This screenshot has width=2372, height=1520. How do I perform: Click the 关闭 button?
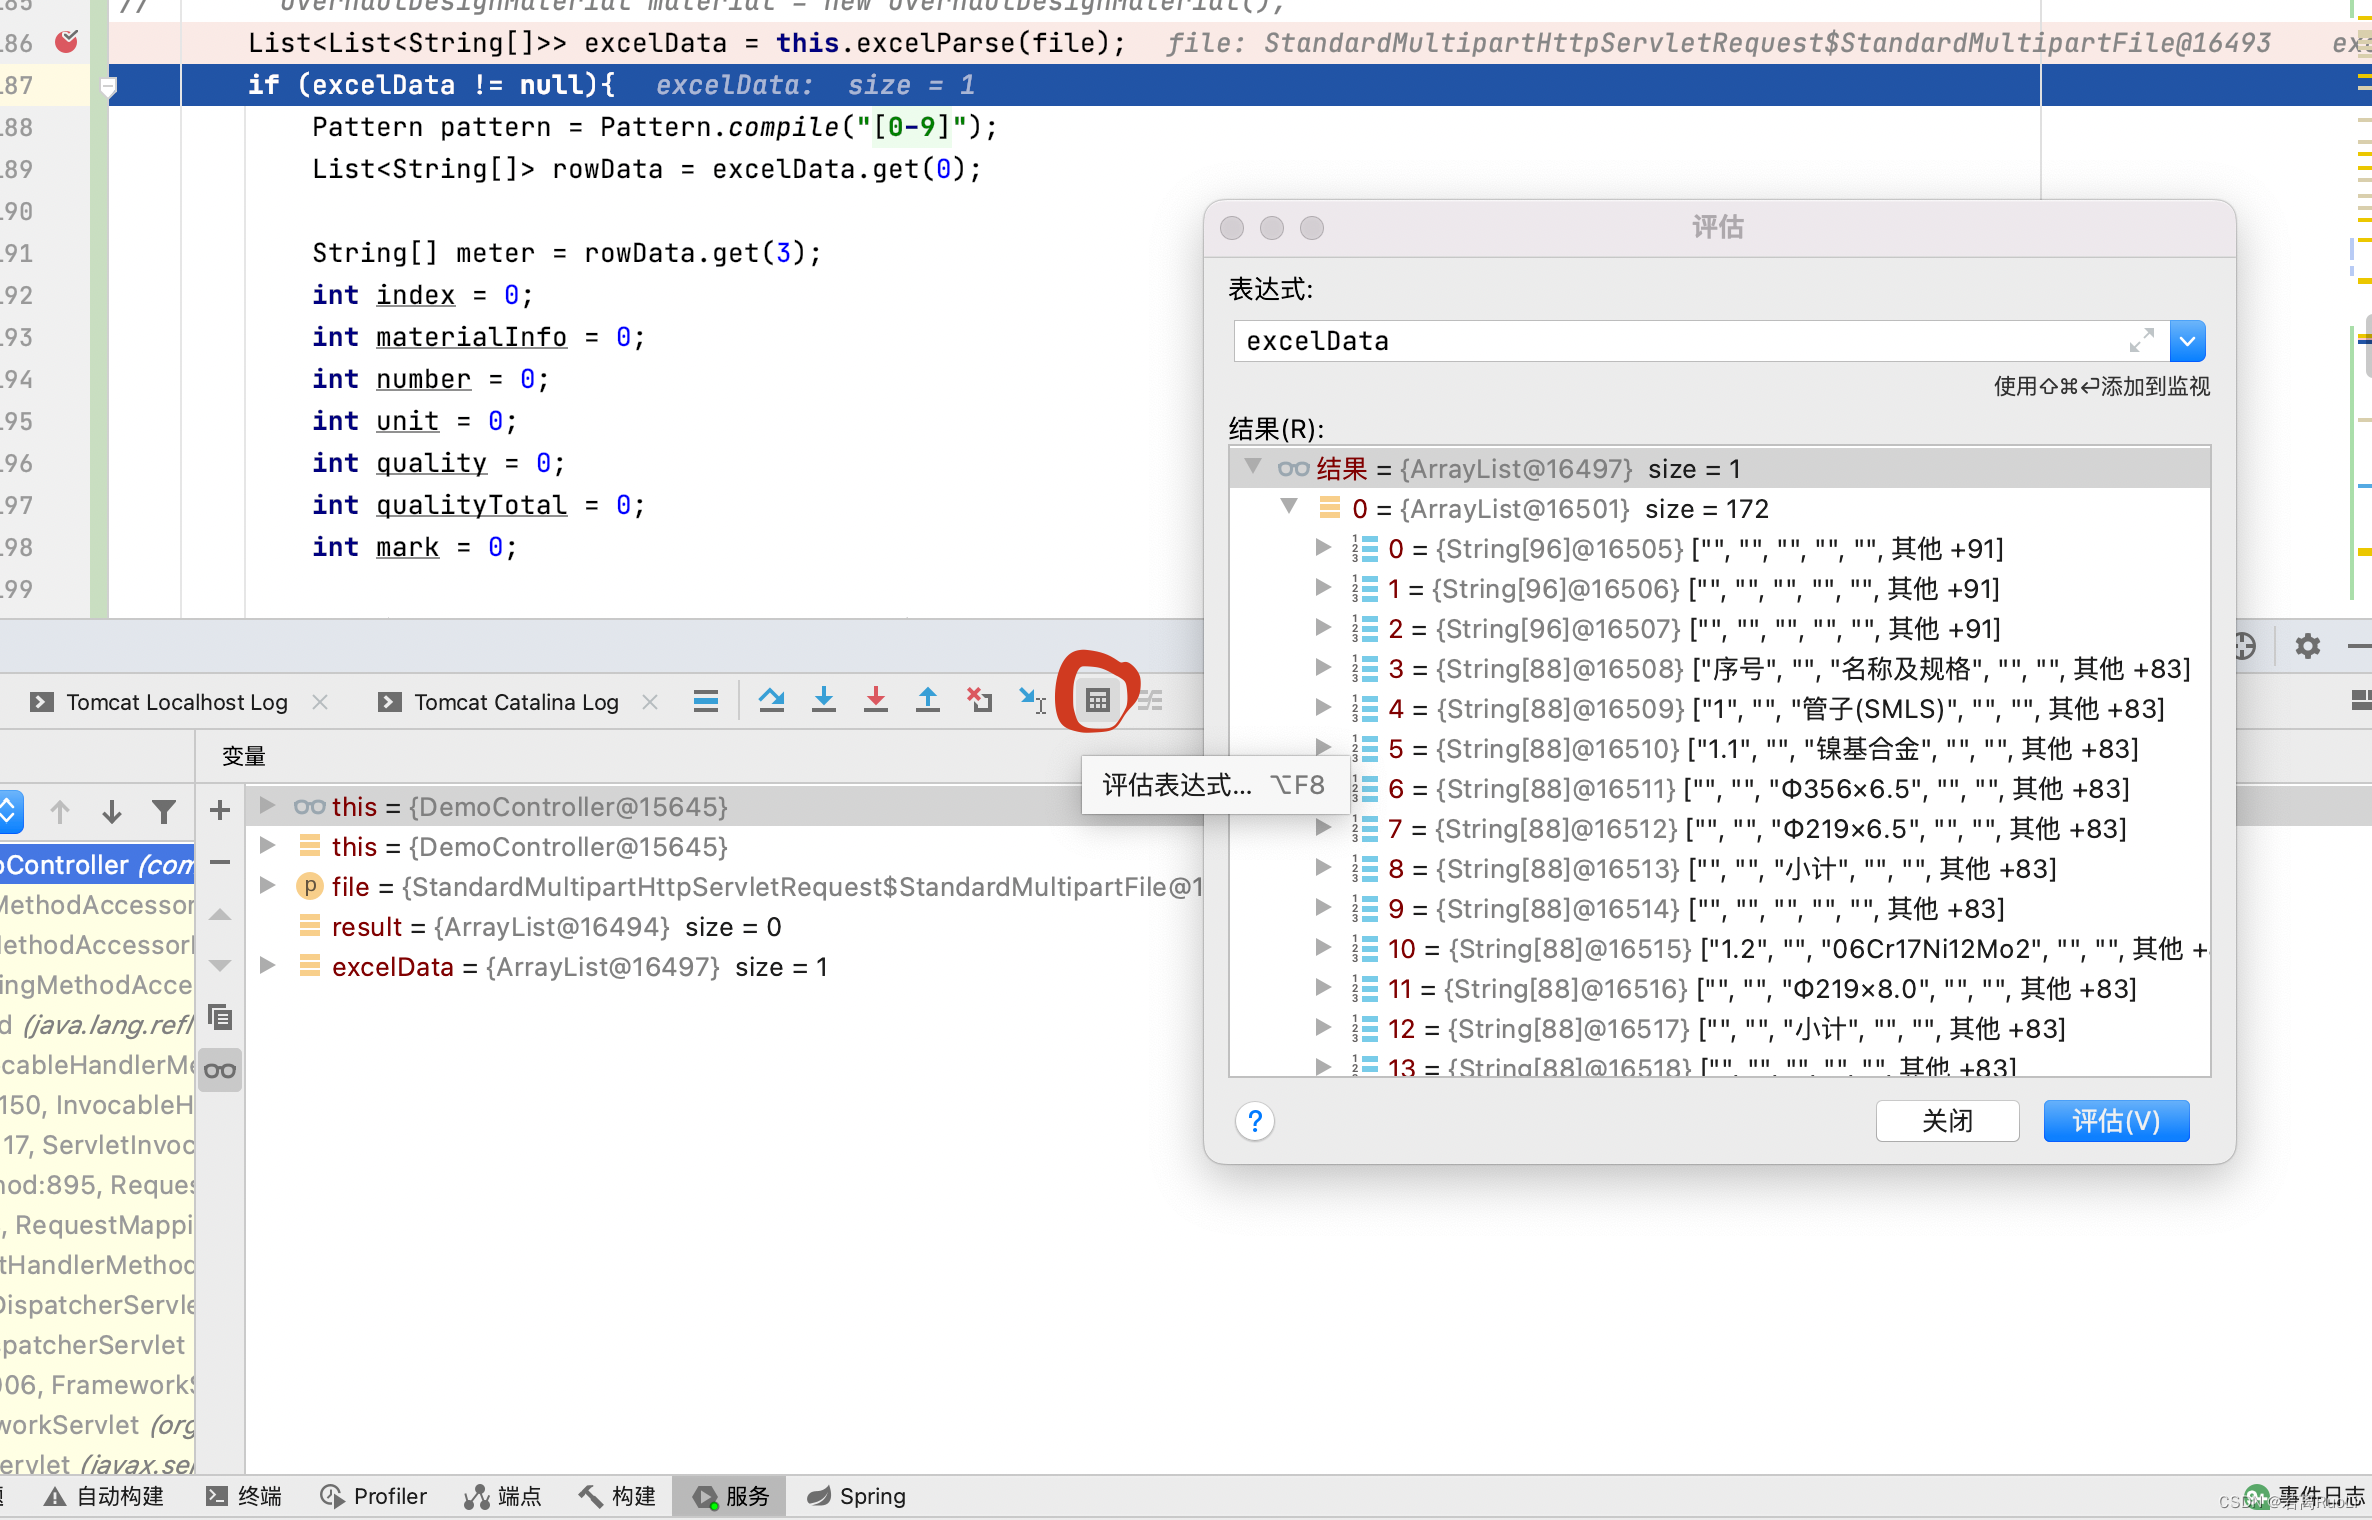tap(1947, 1121)
